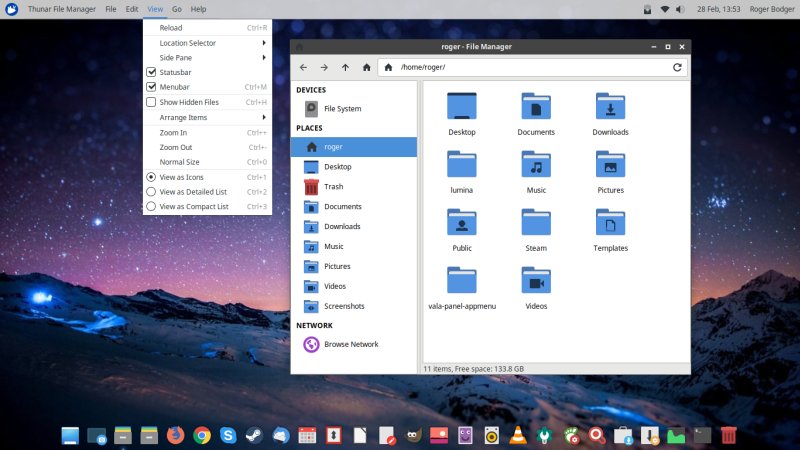
Task: Go to parent folder with up arrow
Action: (x=345, y=67)
